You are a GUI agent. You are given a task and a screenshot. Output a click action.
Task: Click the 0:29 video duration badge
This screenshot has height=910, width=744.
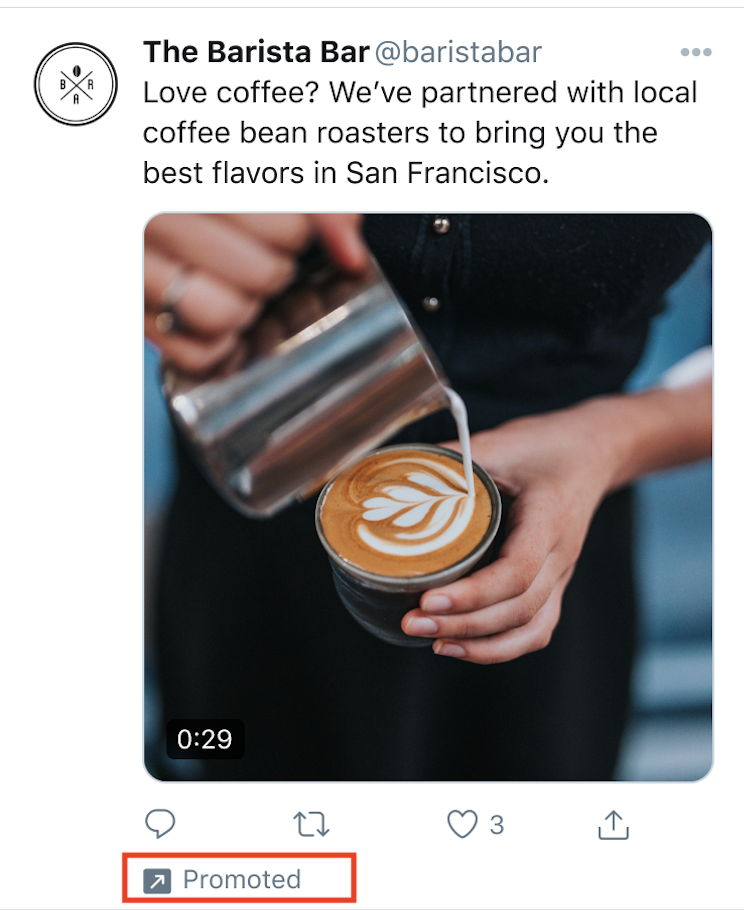[205, 739]
